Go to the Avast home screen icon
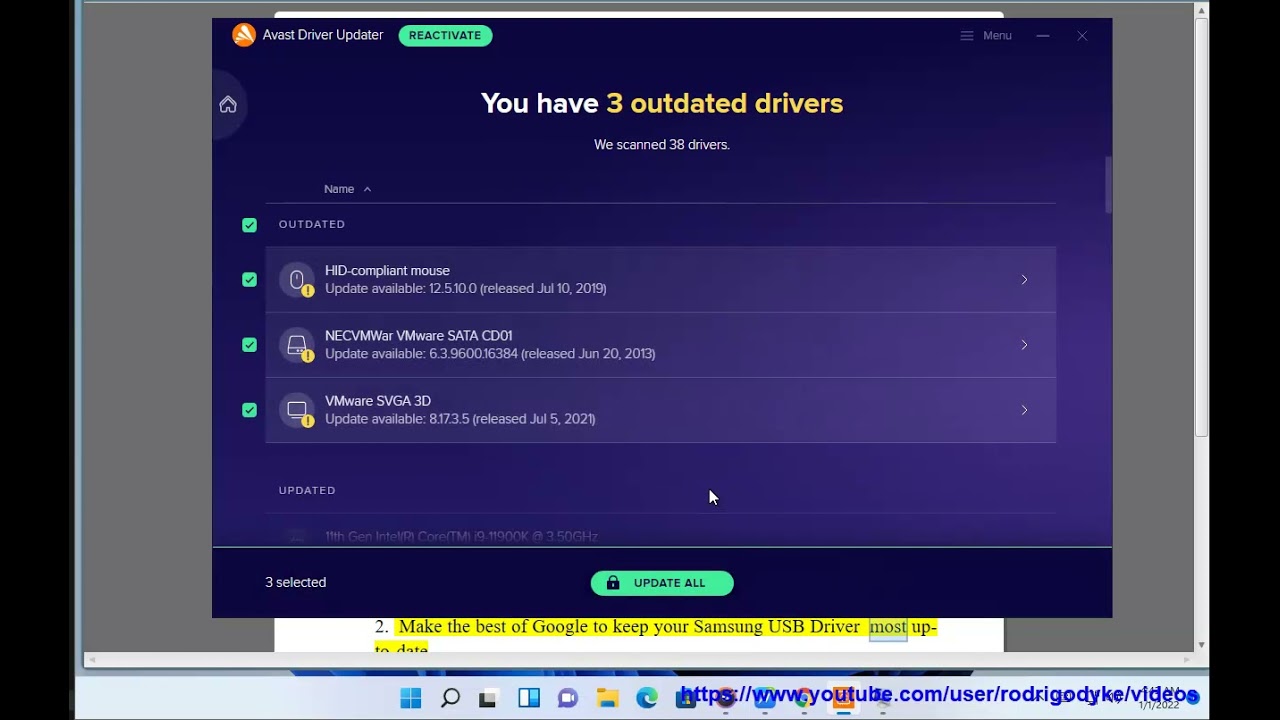This screenshot has height=720, width=1280. point(228,105)
